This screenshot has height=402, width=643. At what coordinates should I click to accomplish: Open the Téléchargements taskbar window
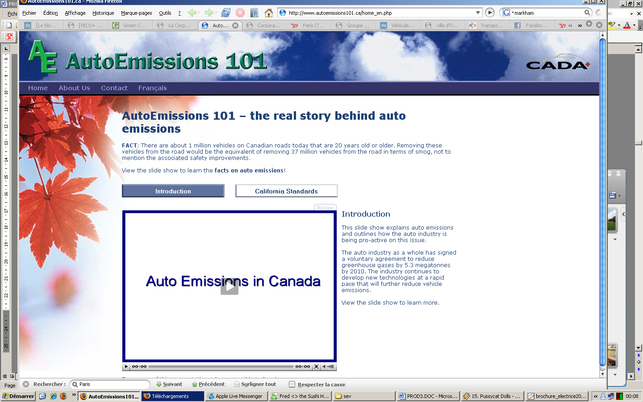coord(173,396)
